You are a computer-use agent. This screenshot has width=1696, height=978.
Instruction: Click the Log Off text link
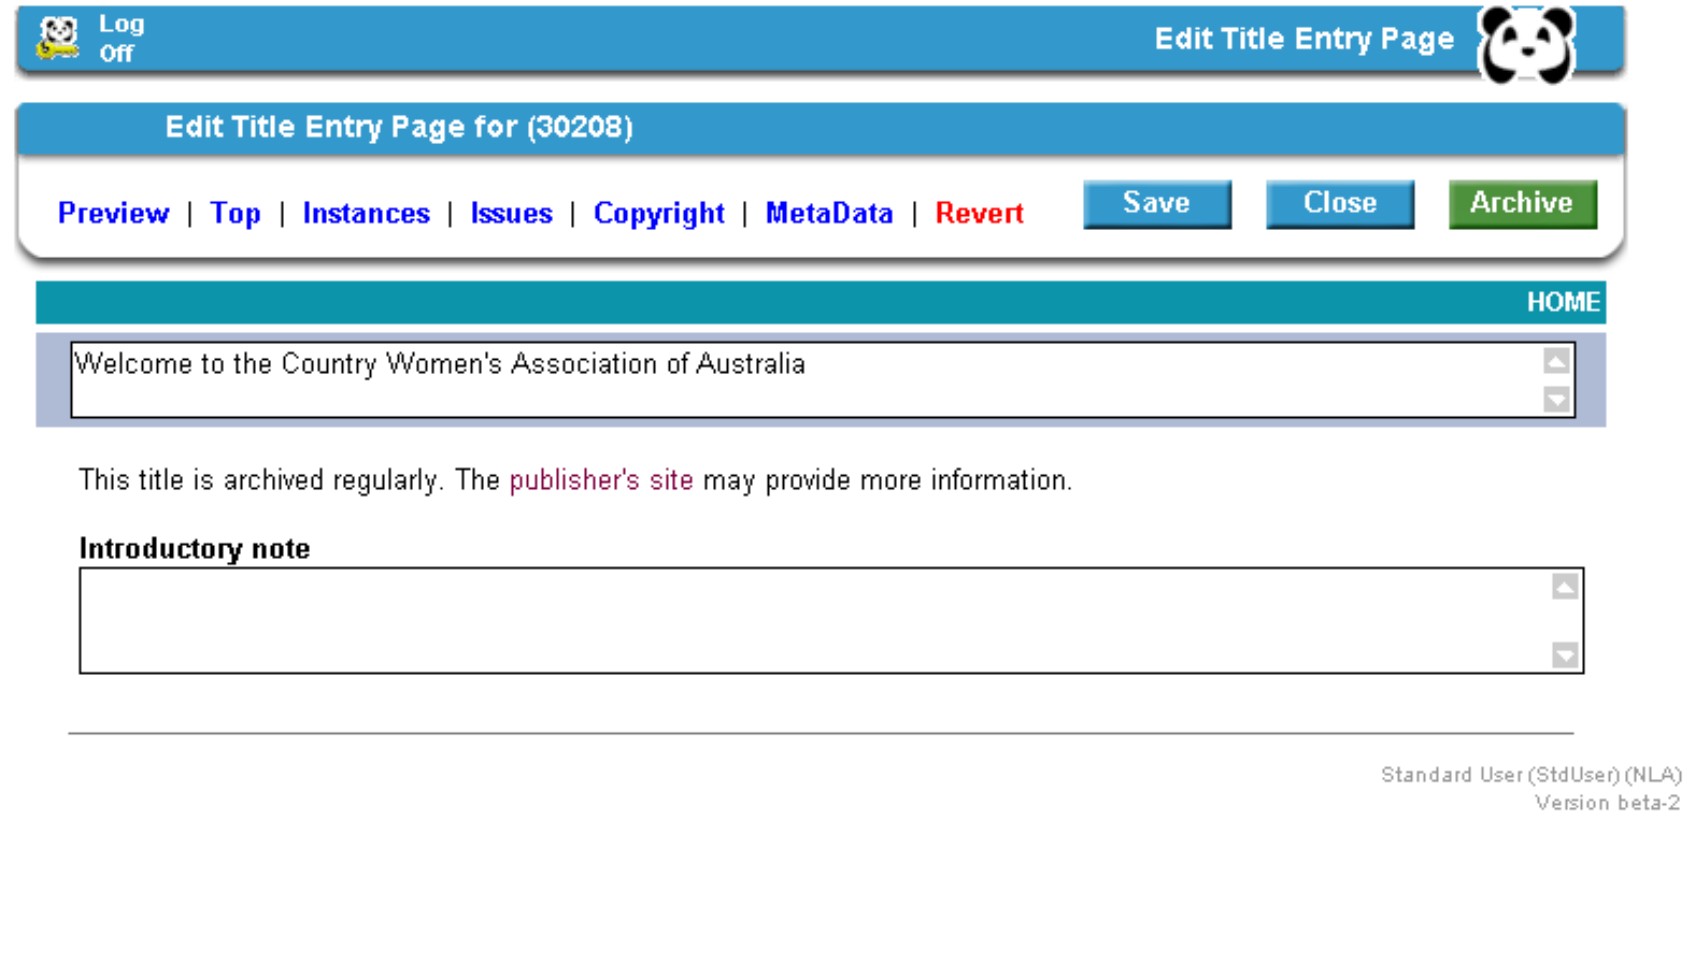pyautogui.click(x=121, y=38)
